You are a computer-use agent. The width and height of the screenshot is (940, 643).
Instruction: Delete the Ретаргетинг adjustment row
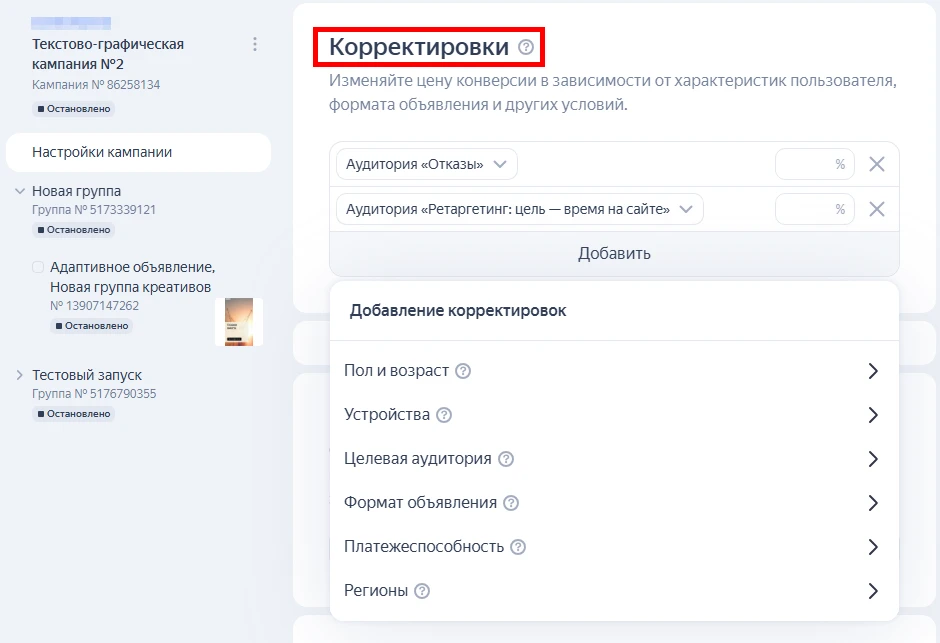(877, 209)
